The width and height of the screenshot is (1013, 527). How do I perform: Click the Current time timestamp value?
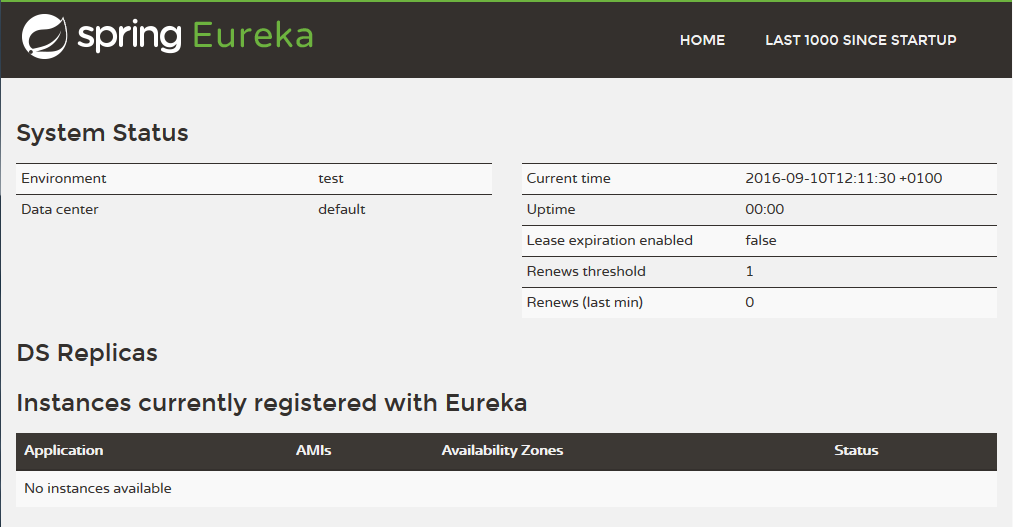843,178
